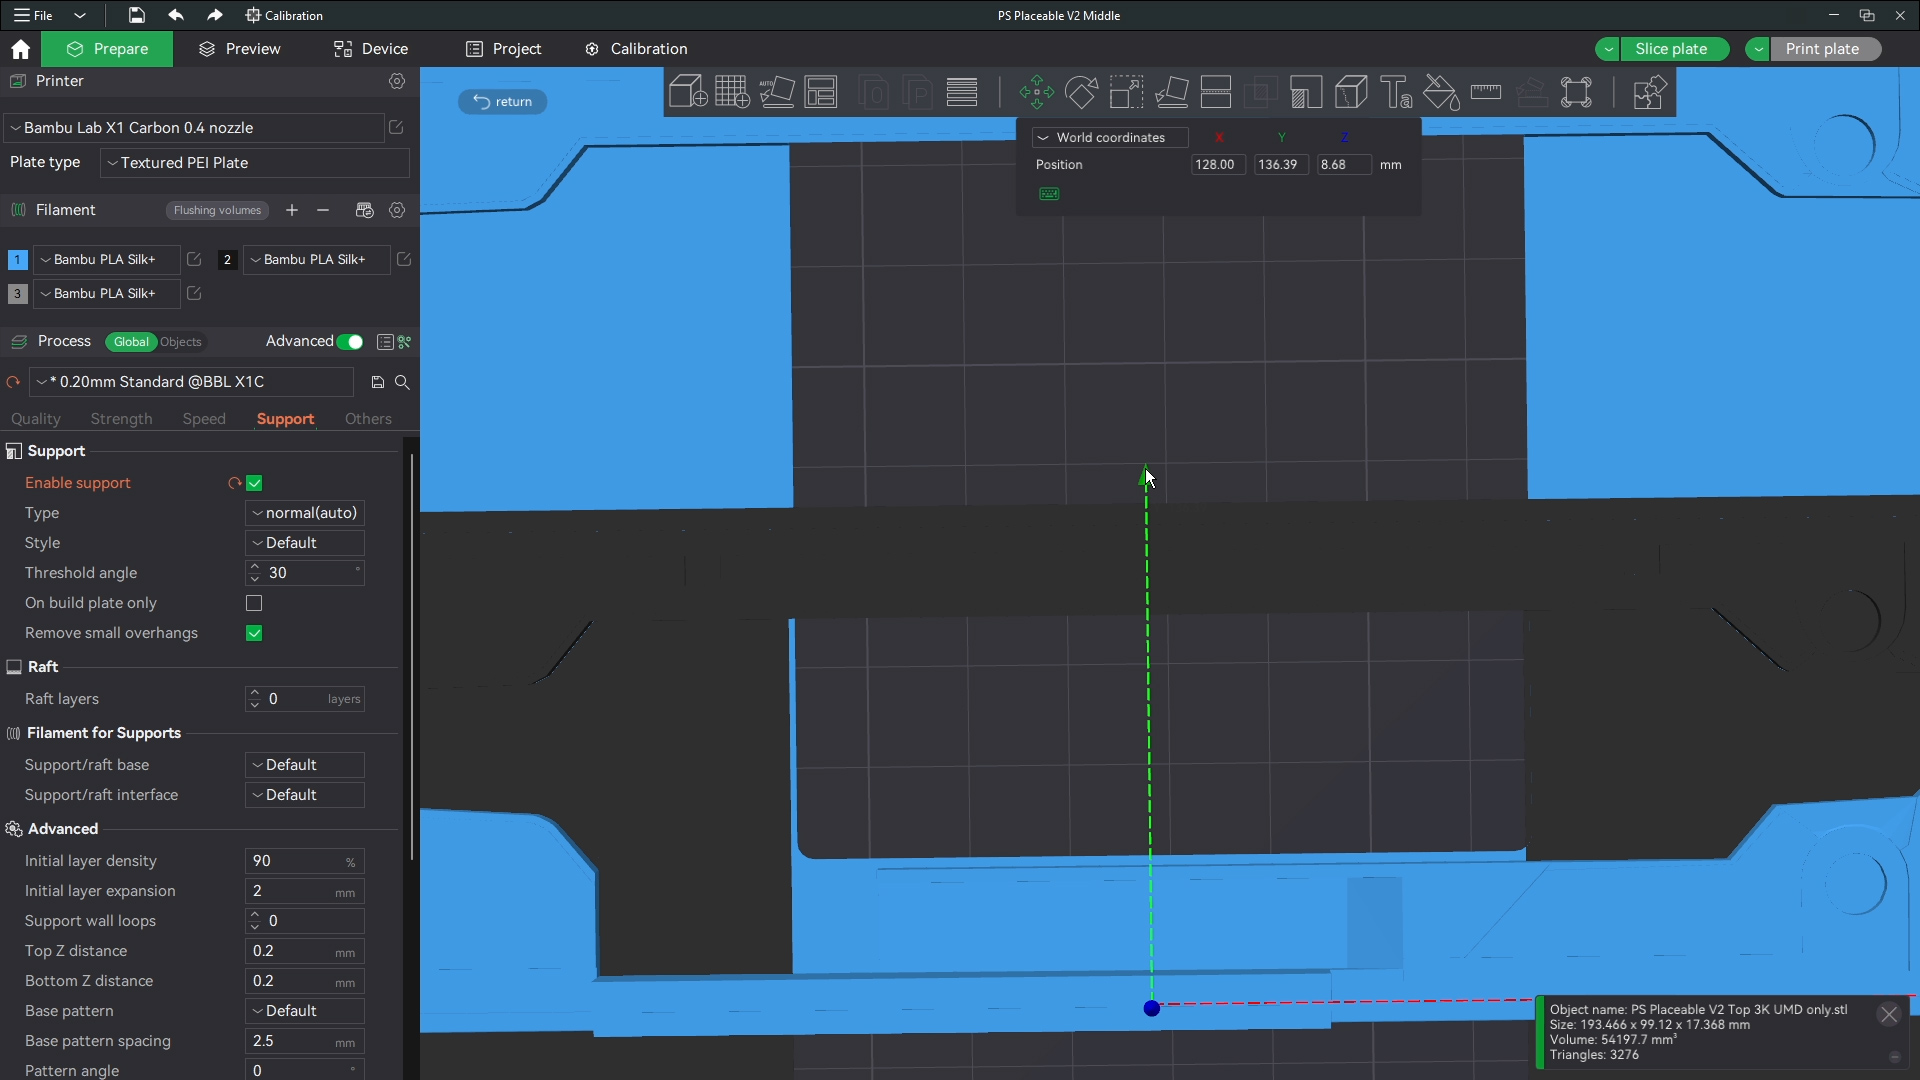Turn off the Advanced toggle switch
This screenshot has width=1920, height=1080.
point(350,342)
